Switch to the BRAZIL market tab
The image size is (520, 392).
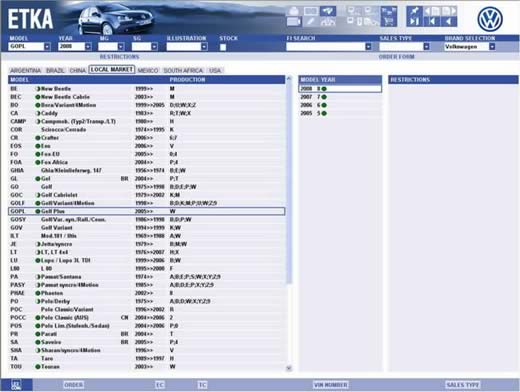[55, 70]
